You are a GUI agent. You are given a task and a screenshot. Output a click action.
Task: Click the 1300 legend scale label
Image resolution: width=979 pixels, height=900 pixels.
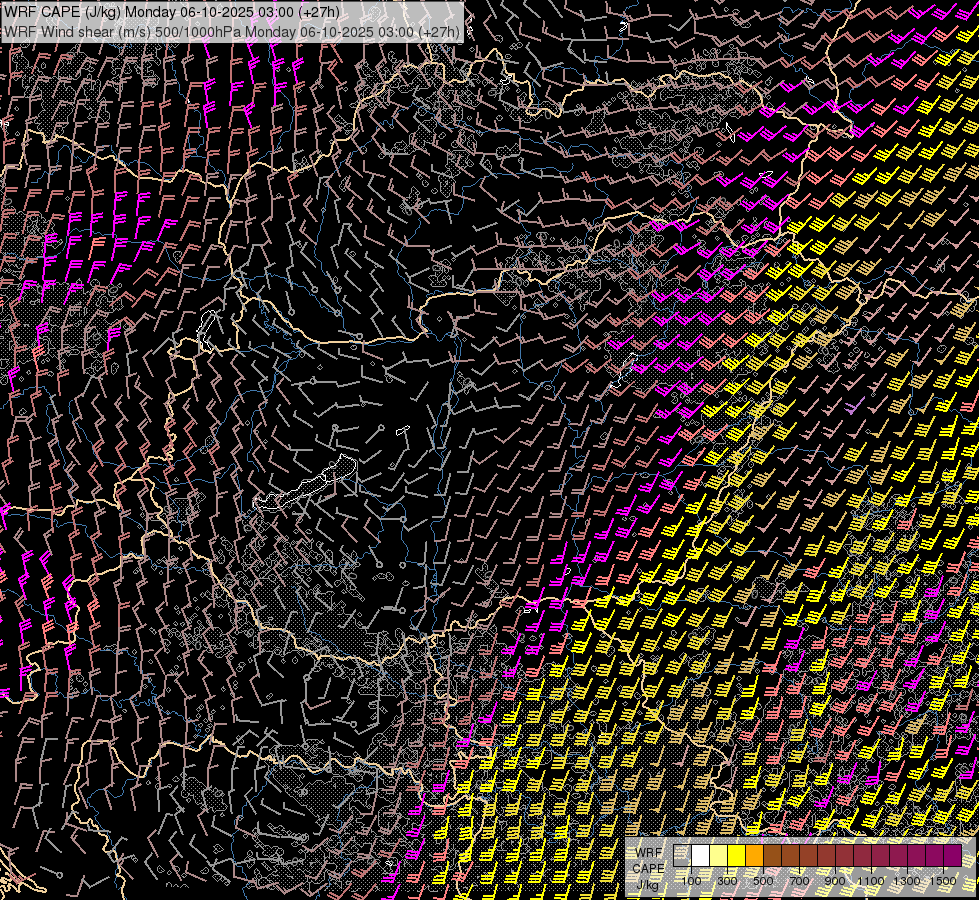(907, 881)
